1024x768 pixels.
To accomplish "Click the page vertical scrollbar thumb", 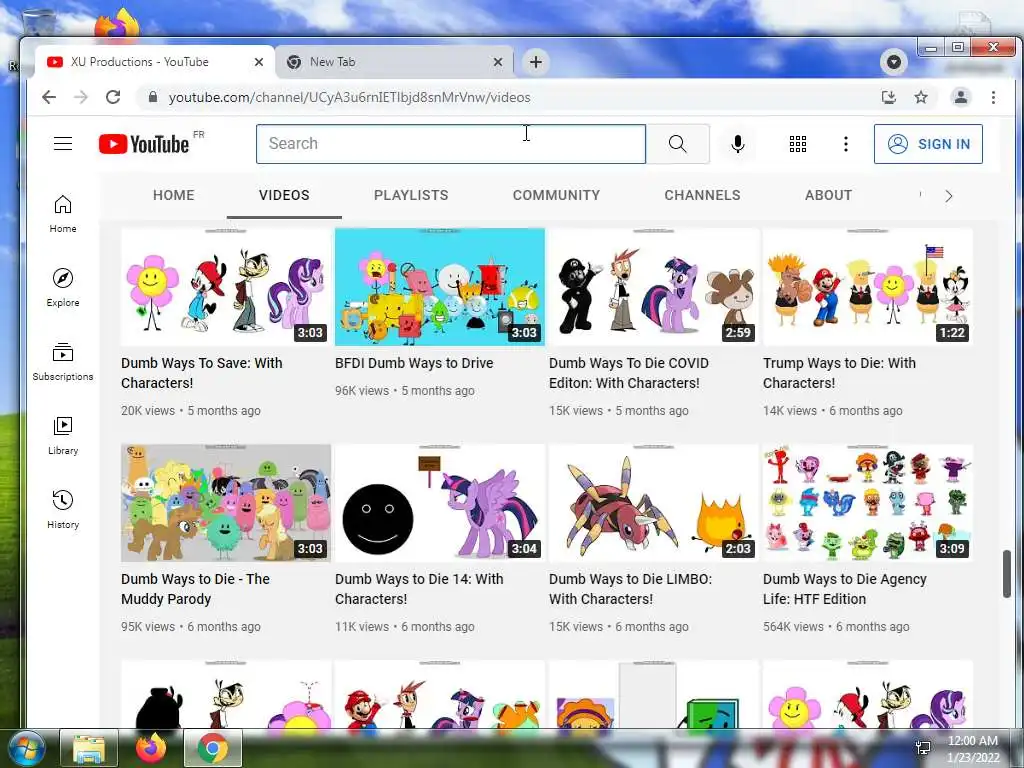I will point(1006,573).
